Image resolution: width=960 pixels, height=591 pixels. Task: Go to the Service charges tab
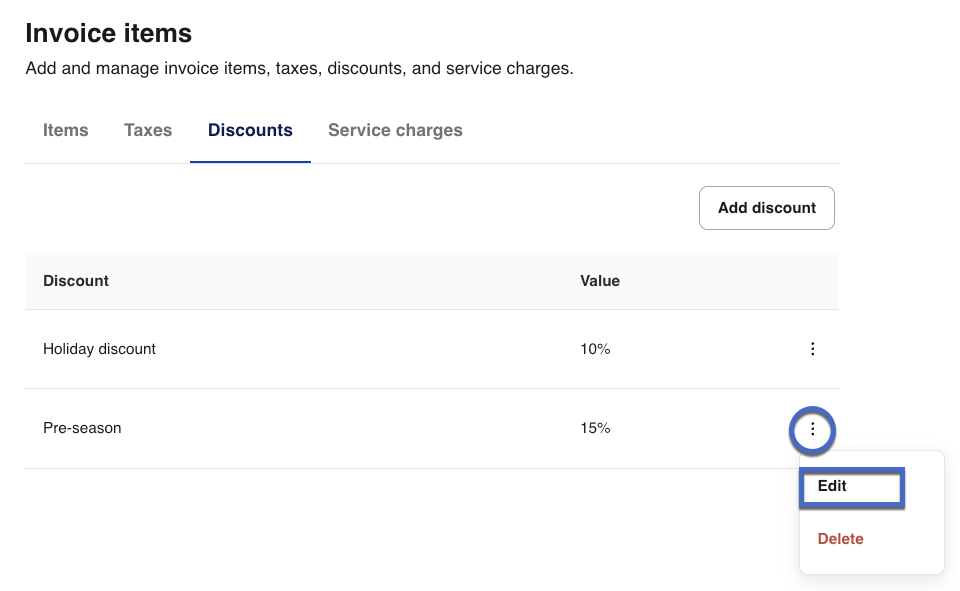tap(395, 130)
